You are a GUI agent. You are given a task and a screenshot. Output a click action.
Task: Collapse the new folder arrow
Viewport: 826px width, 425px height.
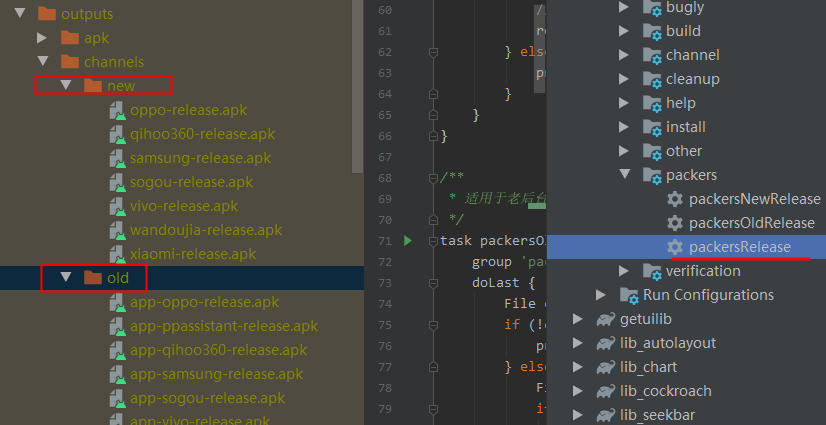tap(66, 85)
